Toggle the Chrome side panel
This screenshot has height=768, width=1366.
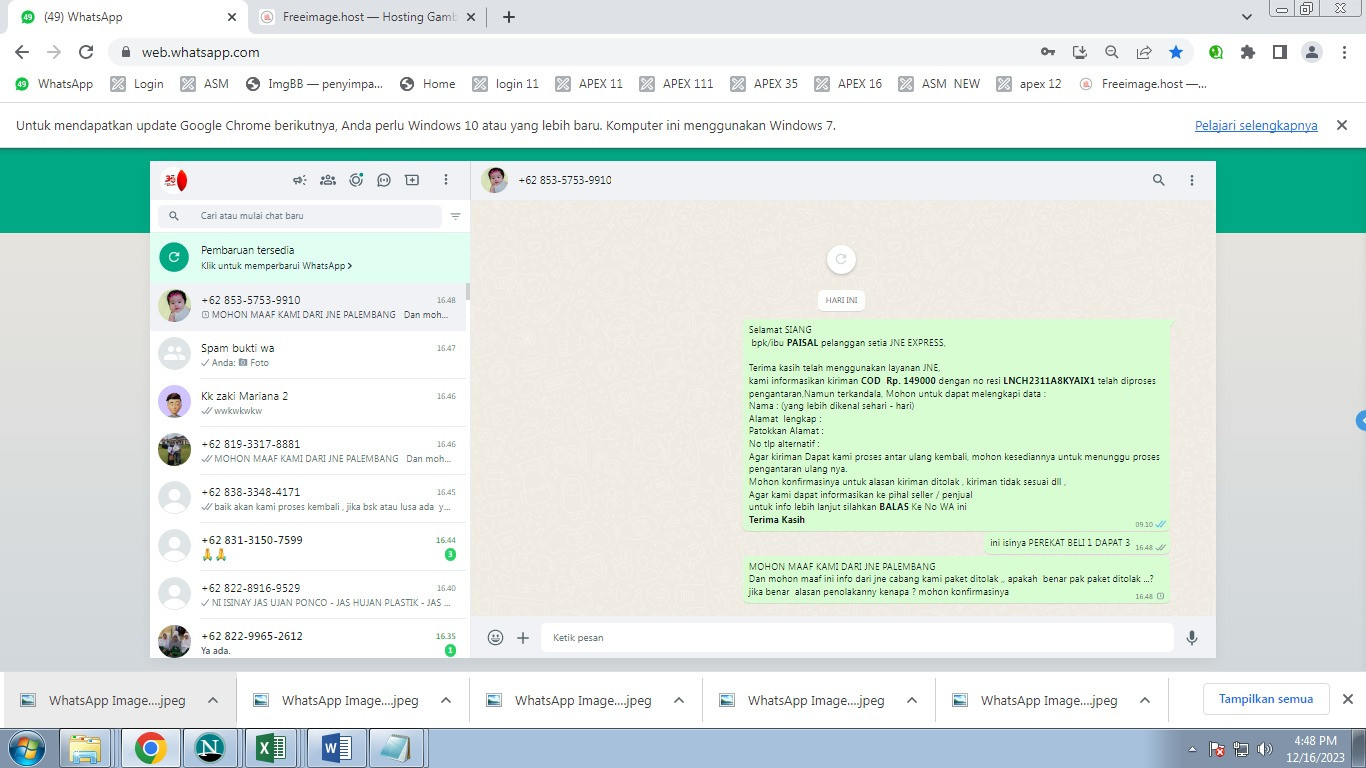click(x=1279, y=52)
